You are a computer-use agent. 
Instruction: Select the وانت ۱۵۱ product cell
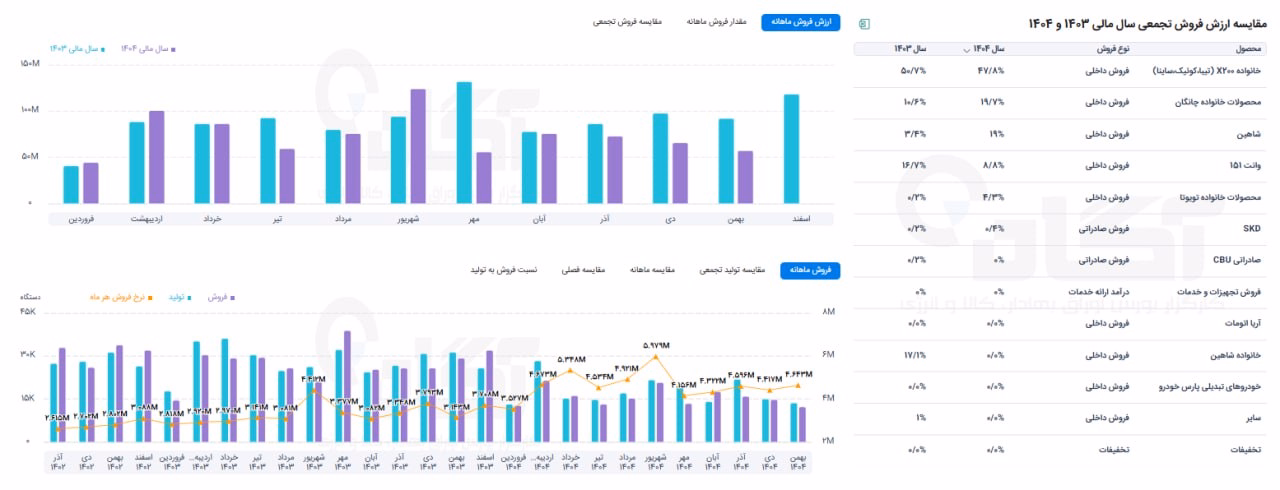1244,166
